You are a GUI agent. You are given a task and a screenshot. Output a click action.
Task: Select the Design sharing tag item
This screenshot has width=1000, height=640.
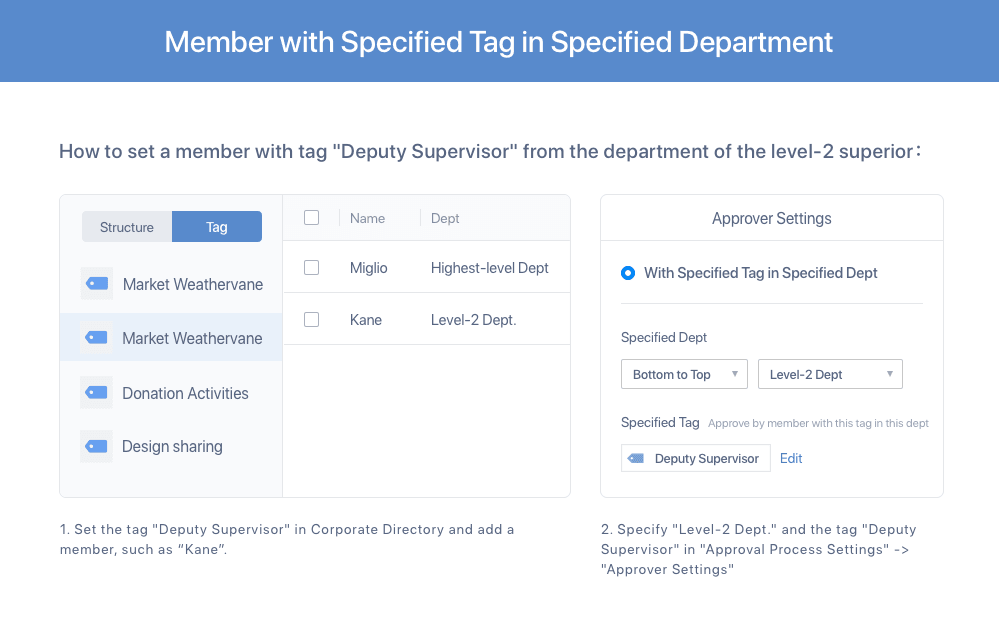[171, 446]
